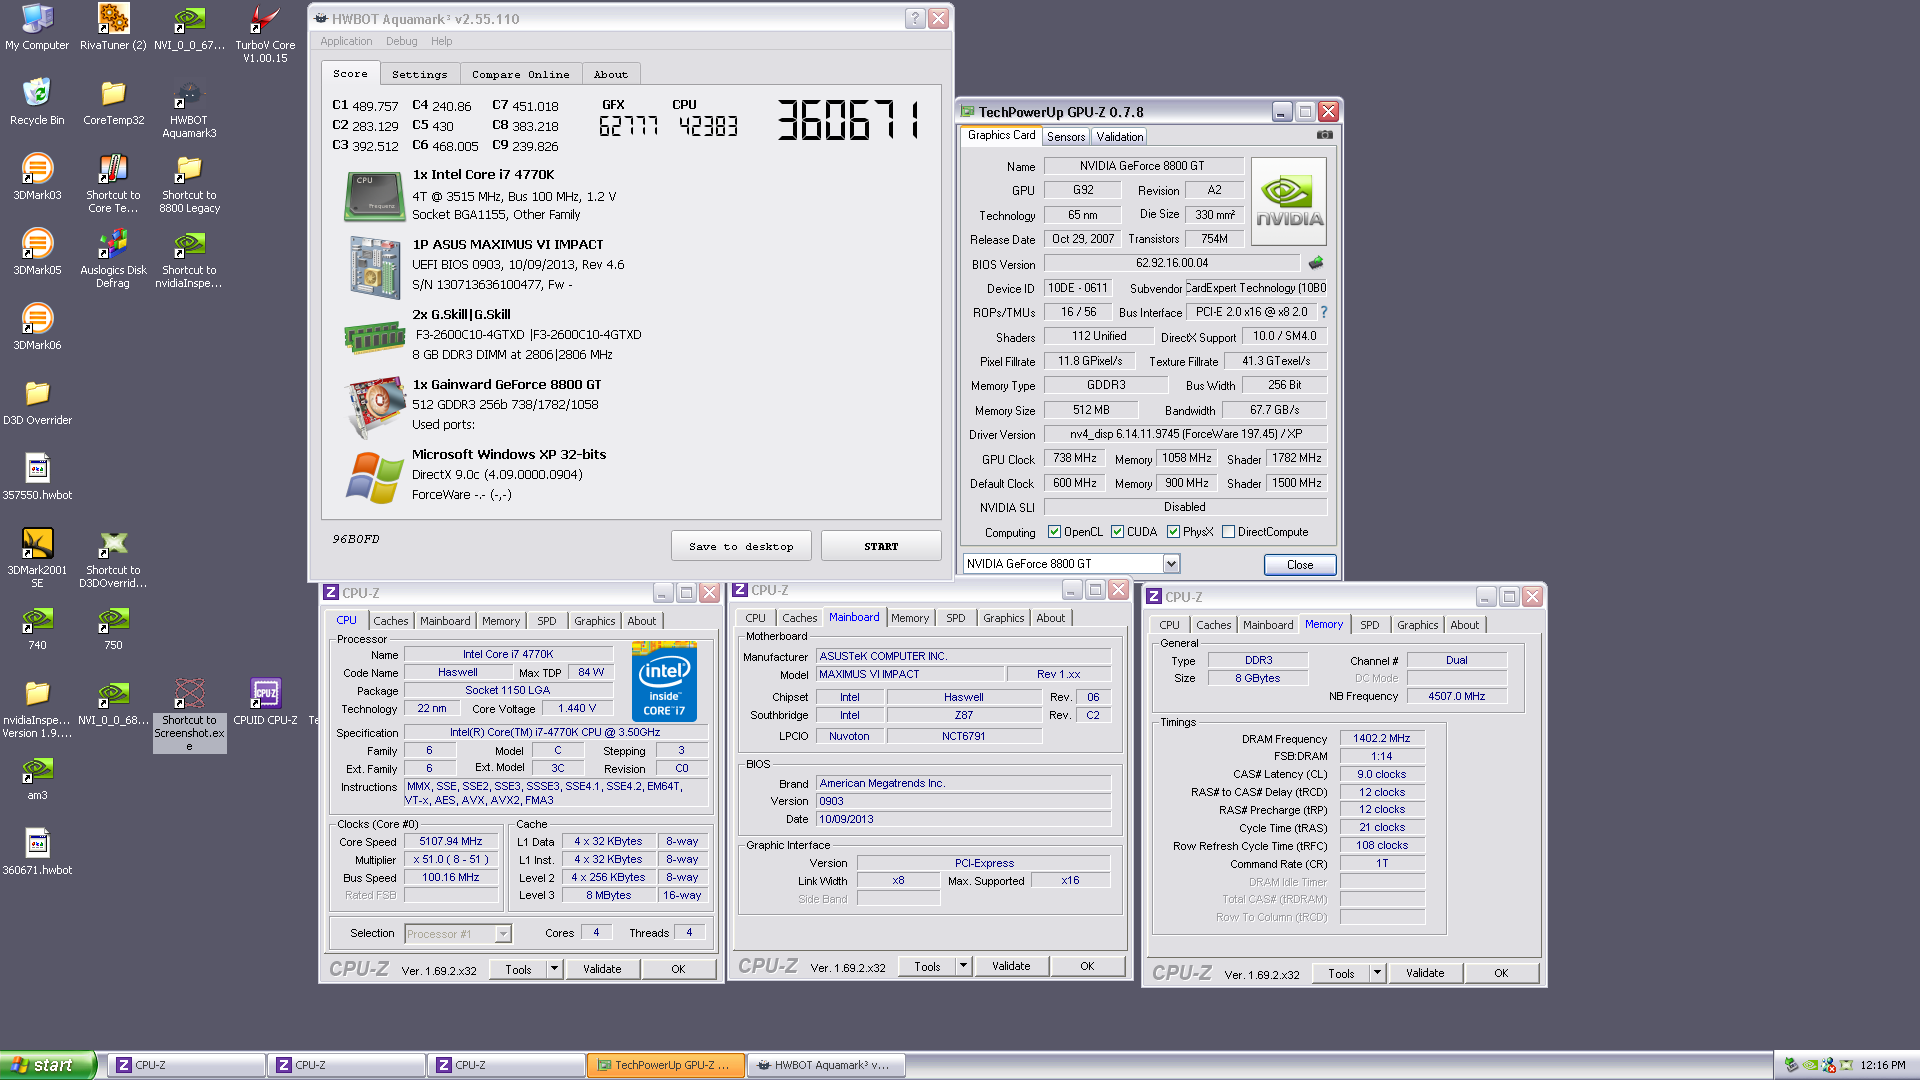Open the Debug menu in Aquamark

pos(401,41)
